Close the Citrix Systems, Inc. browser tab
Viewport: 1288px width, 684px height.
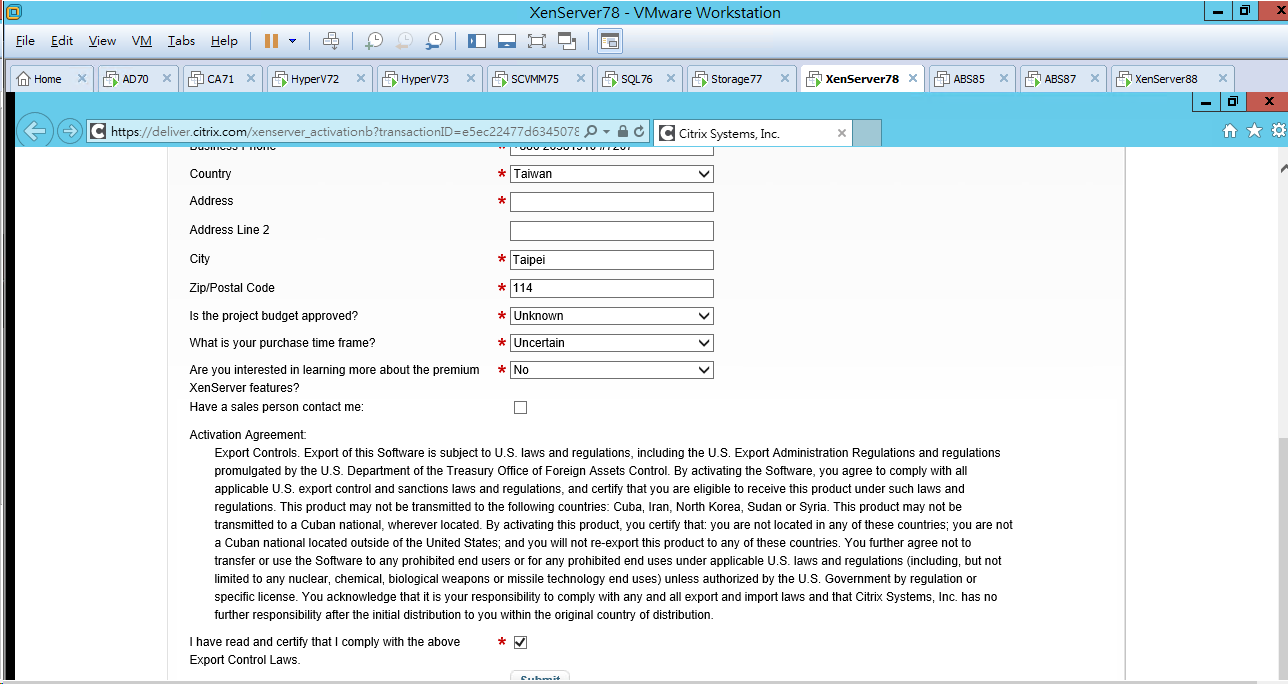(842, 133)
